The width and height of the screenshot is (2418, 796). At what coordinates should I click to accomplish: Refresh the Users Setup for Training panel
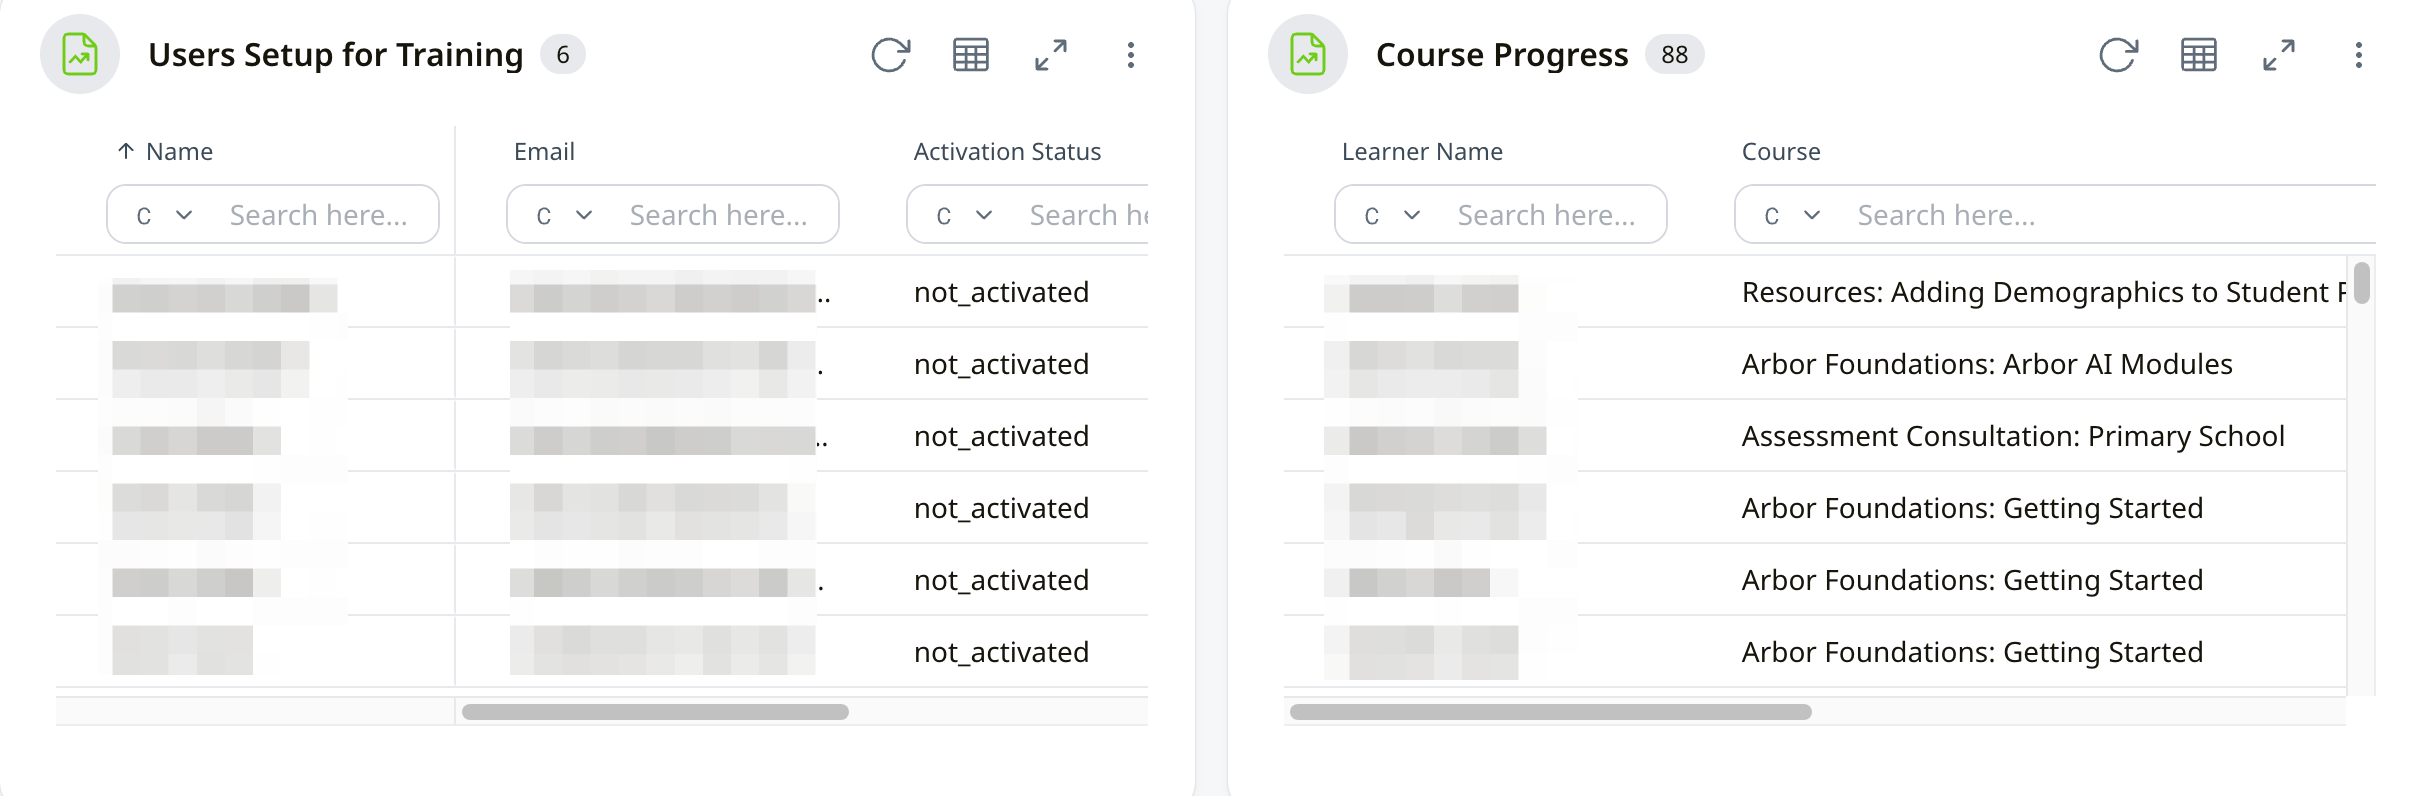[890, 55]
